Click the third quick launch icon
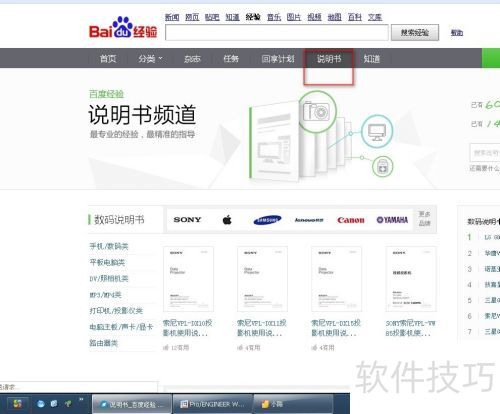Image resolution: width=500 pixels, height=414 pixels. pyautogui.click(x=68, y=404)
